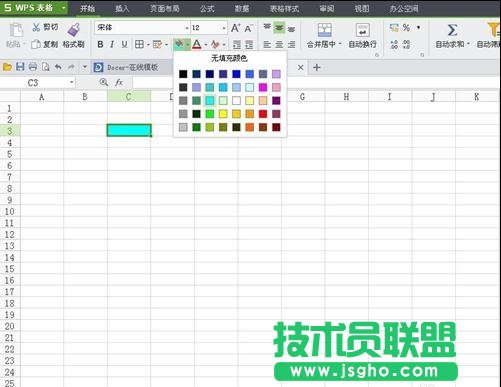Open the WPS 表格 application menu arrow
Screen dimensions: 501x387
pyautogui.click(x=63, y=7)
